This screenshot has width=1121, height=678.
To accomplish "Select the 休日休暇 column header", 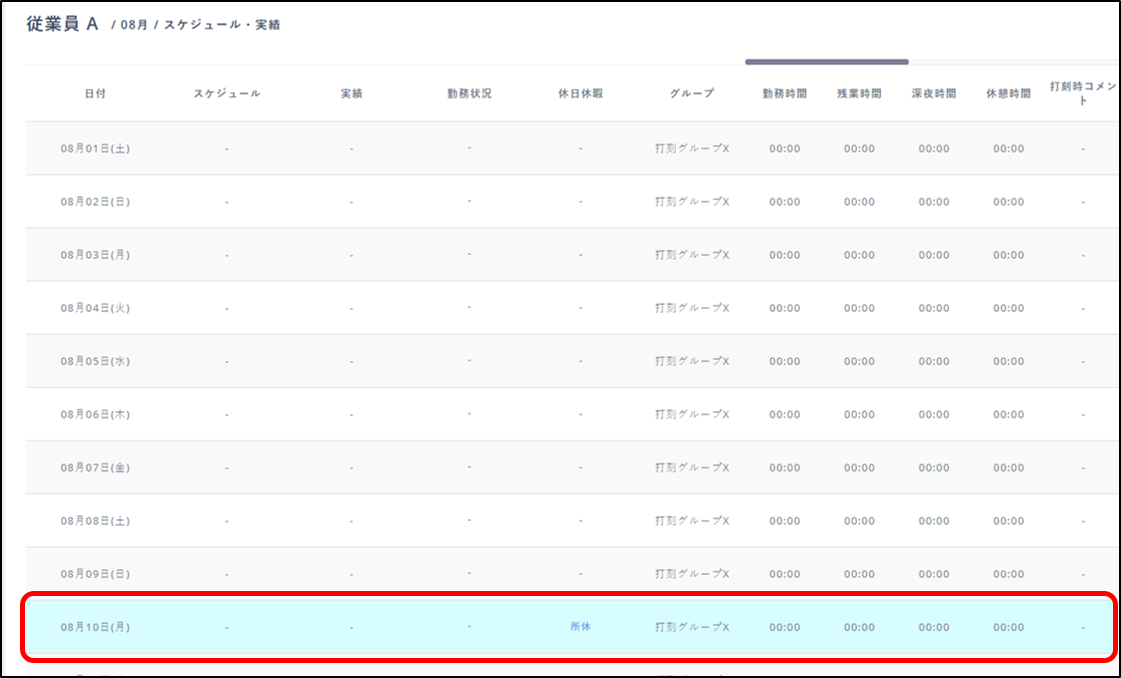I will pyautogui.click(x=580, y=94).
